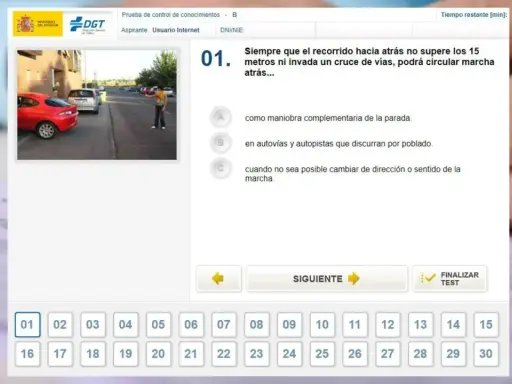
Task: Switch to question 14
Action: coord(453,324)
